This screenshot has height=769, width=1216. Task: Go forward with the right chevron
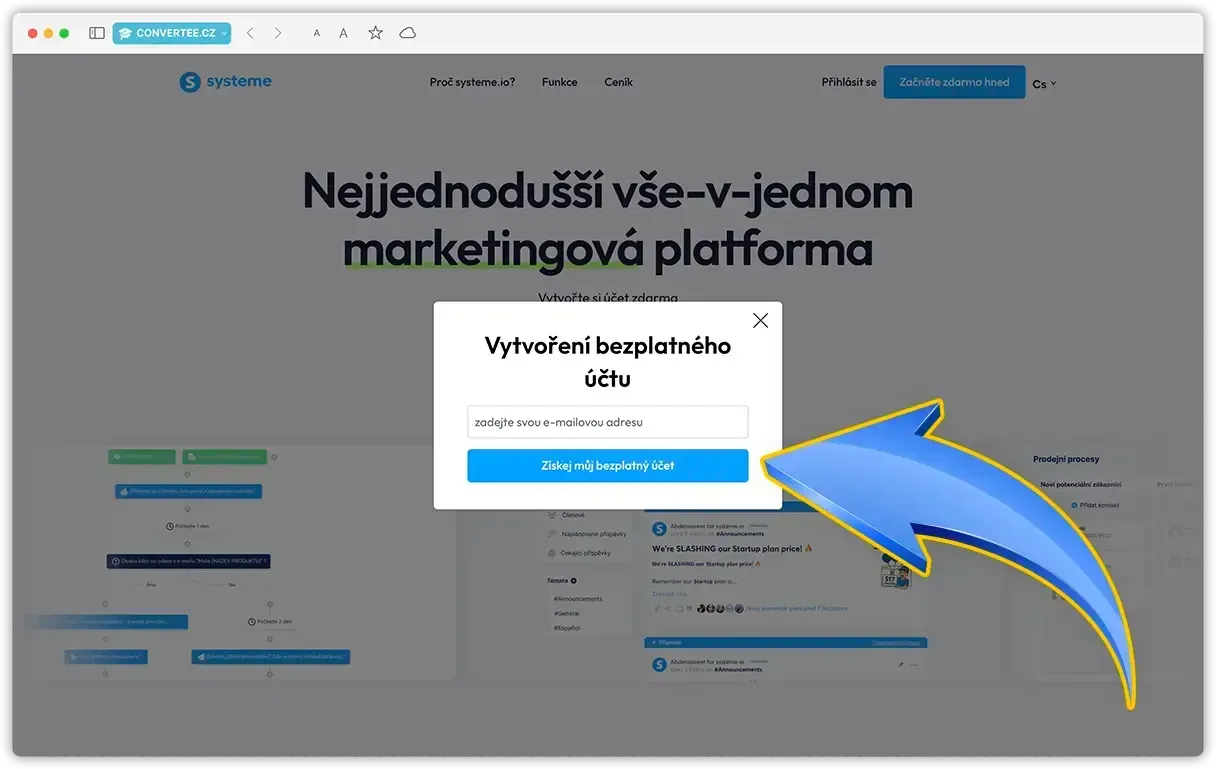coord(278,33)
